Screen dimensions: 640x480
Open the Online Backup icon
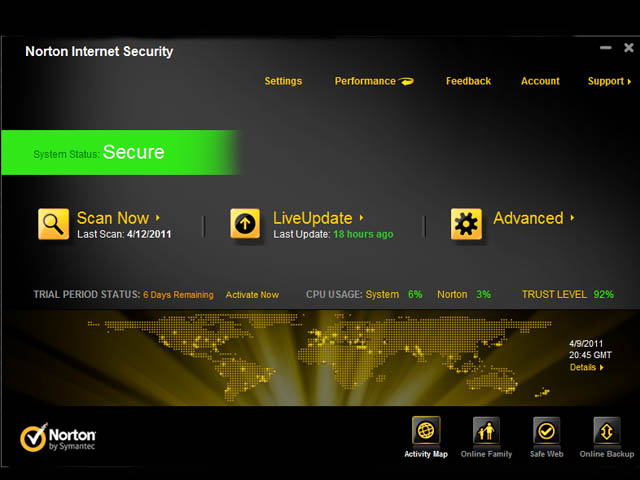click(606, 431)
